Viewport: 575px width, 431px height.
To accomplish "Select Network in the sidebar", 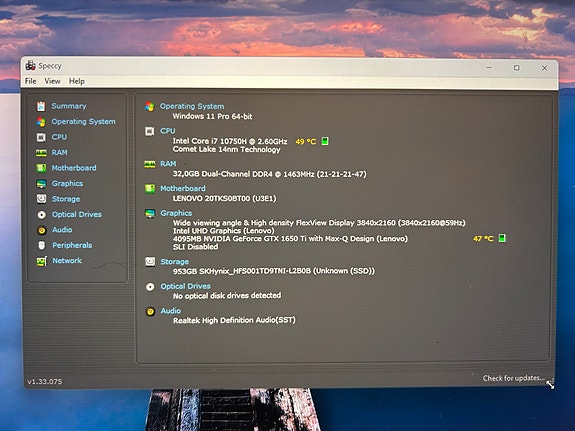I will click(x=67, y=260).
